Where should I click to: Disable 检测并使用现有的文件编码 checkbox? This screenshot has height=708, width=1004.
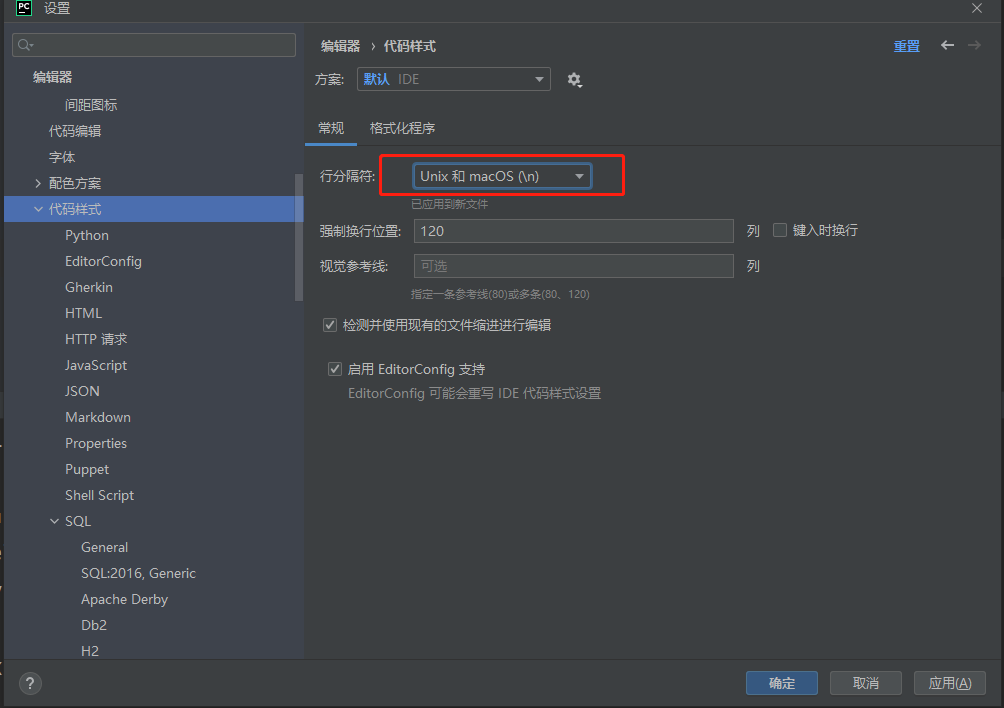(329, 324)
